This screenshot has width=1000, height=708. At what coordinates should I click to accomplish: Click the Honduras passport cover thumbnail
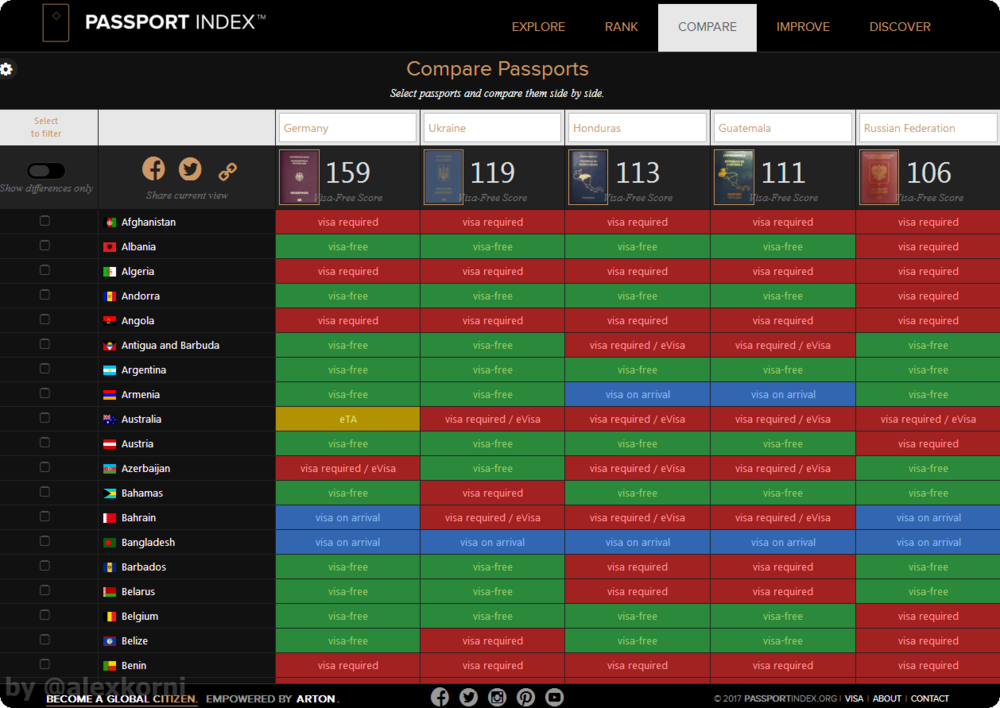(587, 177)
